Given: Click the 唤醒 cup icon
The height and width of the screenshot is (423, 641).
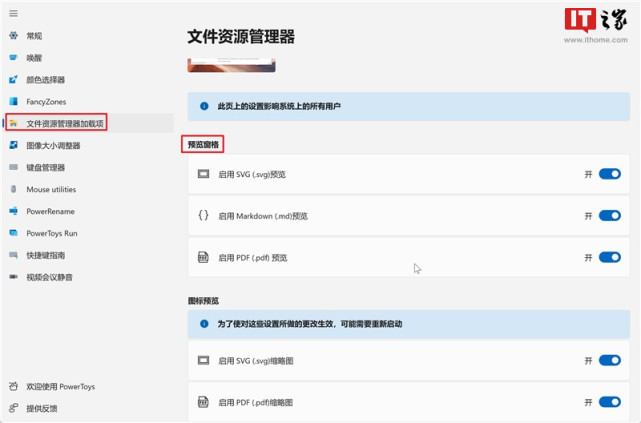Looking at the screenshot, I should pyautogui.click(x=13, y=58).
